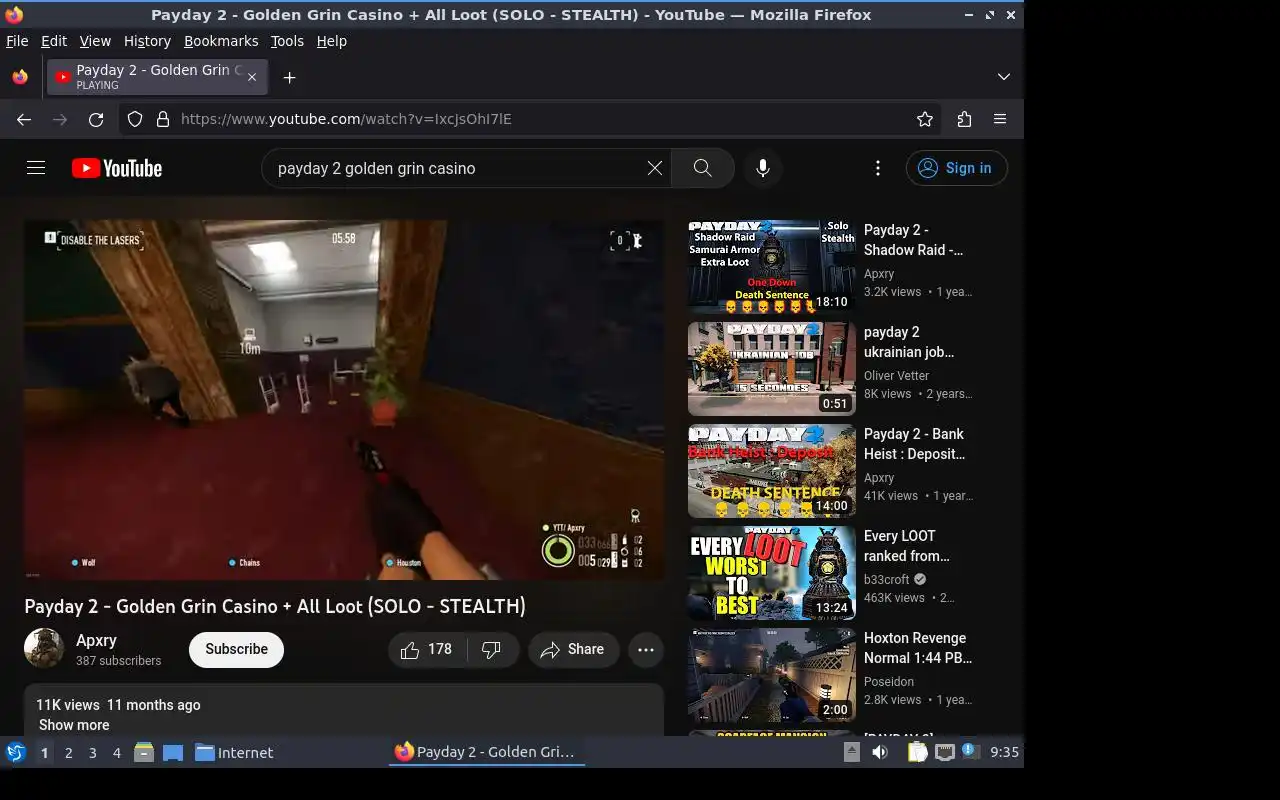Viewport: 1280px width, 800px height.
Task: Expand the tray up-arrow button
Action: coord(852,752)
